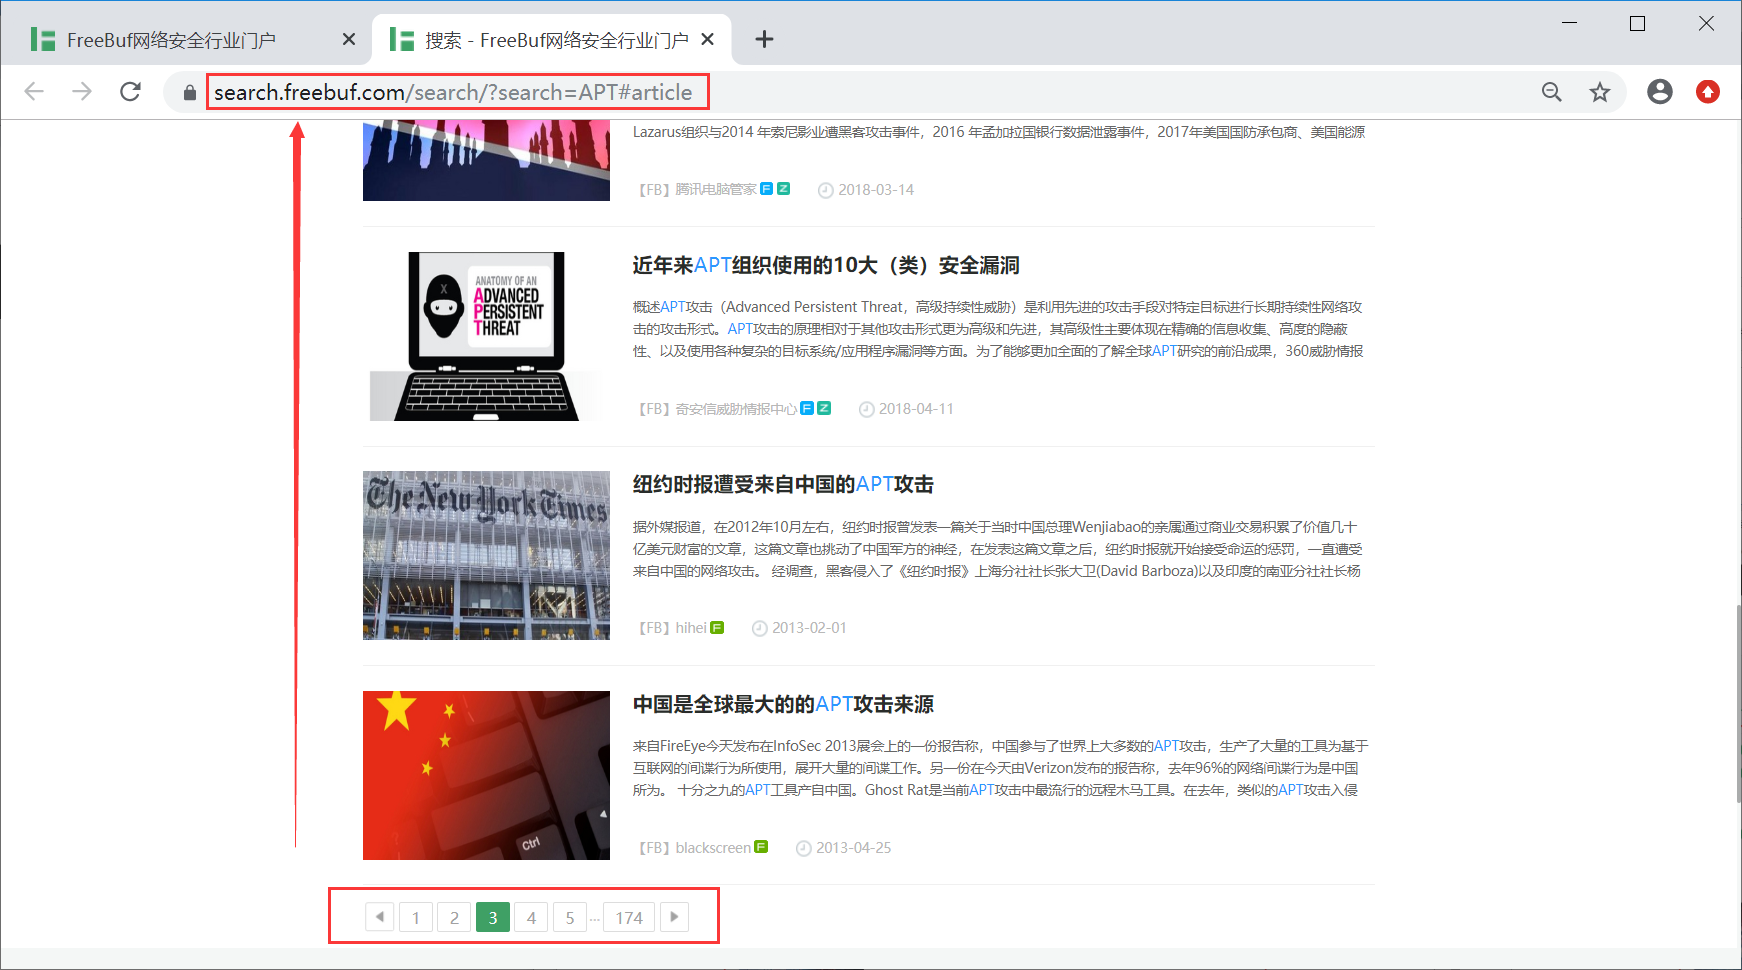Click the Chinese flag keyboard thumbnail

[x=486, y=775]
